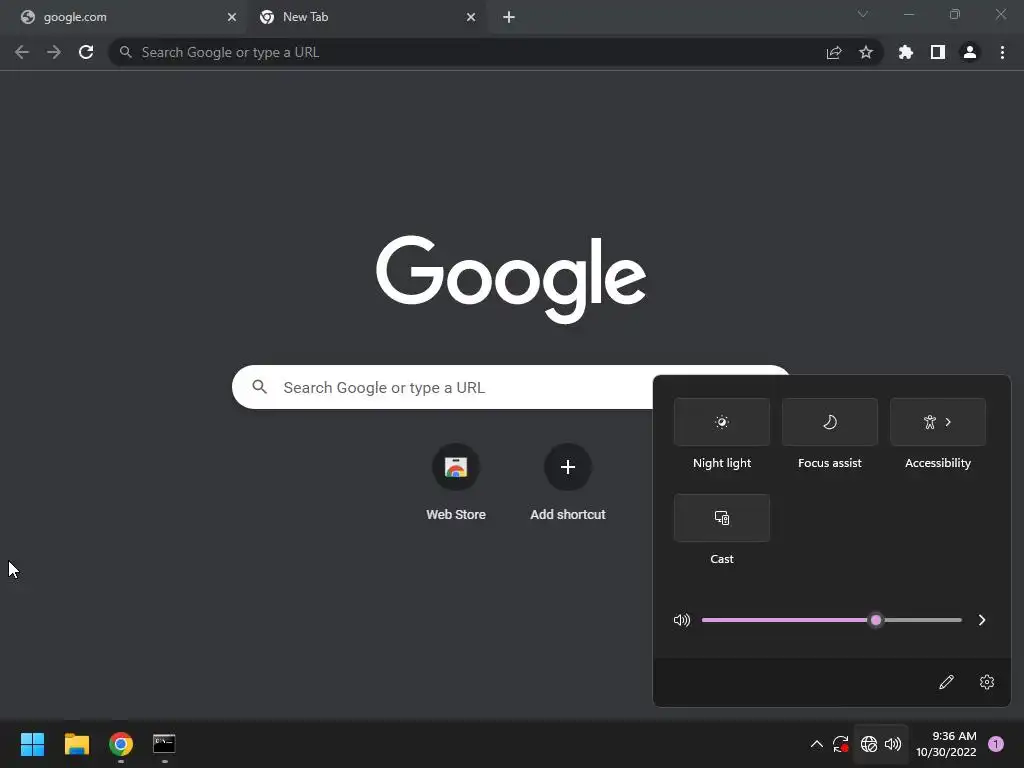The width and height of the screenshot is (1024, 768).
Task: Reload the current page
Action: [x=86, y=52]
